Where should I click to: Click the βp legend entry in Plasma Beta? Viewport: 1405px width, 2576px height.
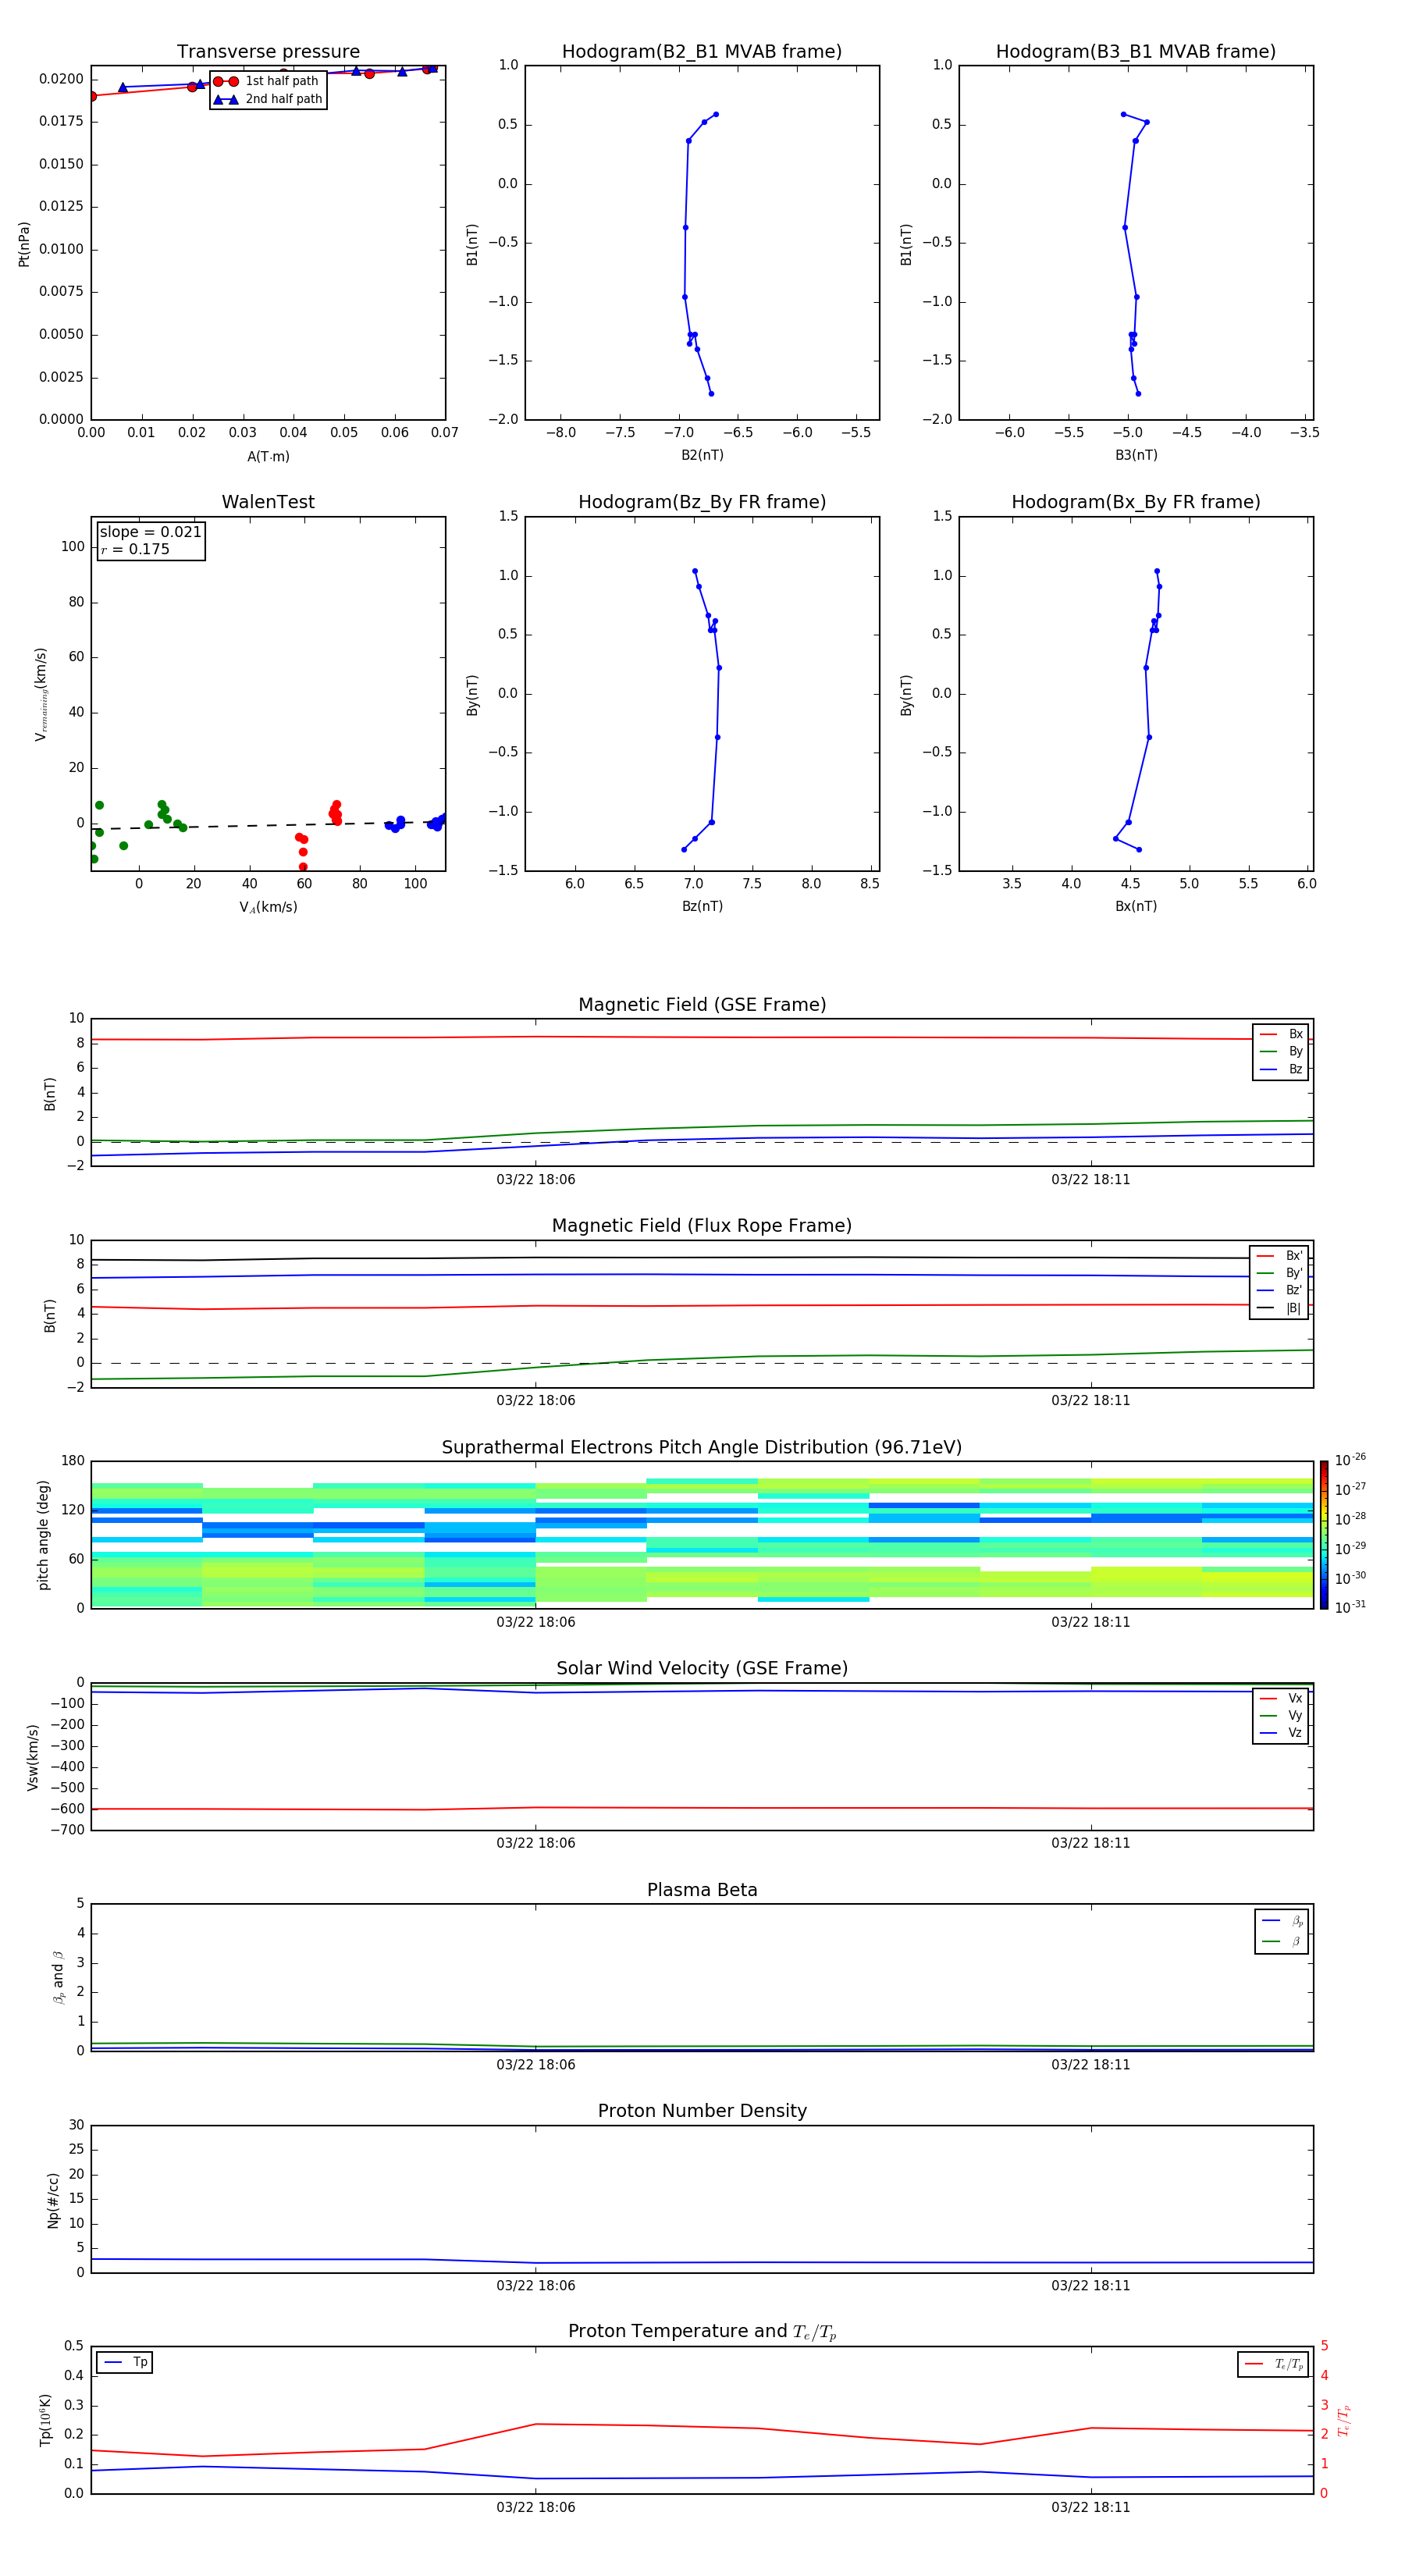point(1282,1921)
